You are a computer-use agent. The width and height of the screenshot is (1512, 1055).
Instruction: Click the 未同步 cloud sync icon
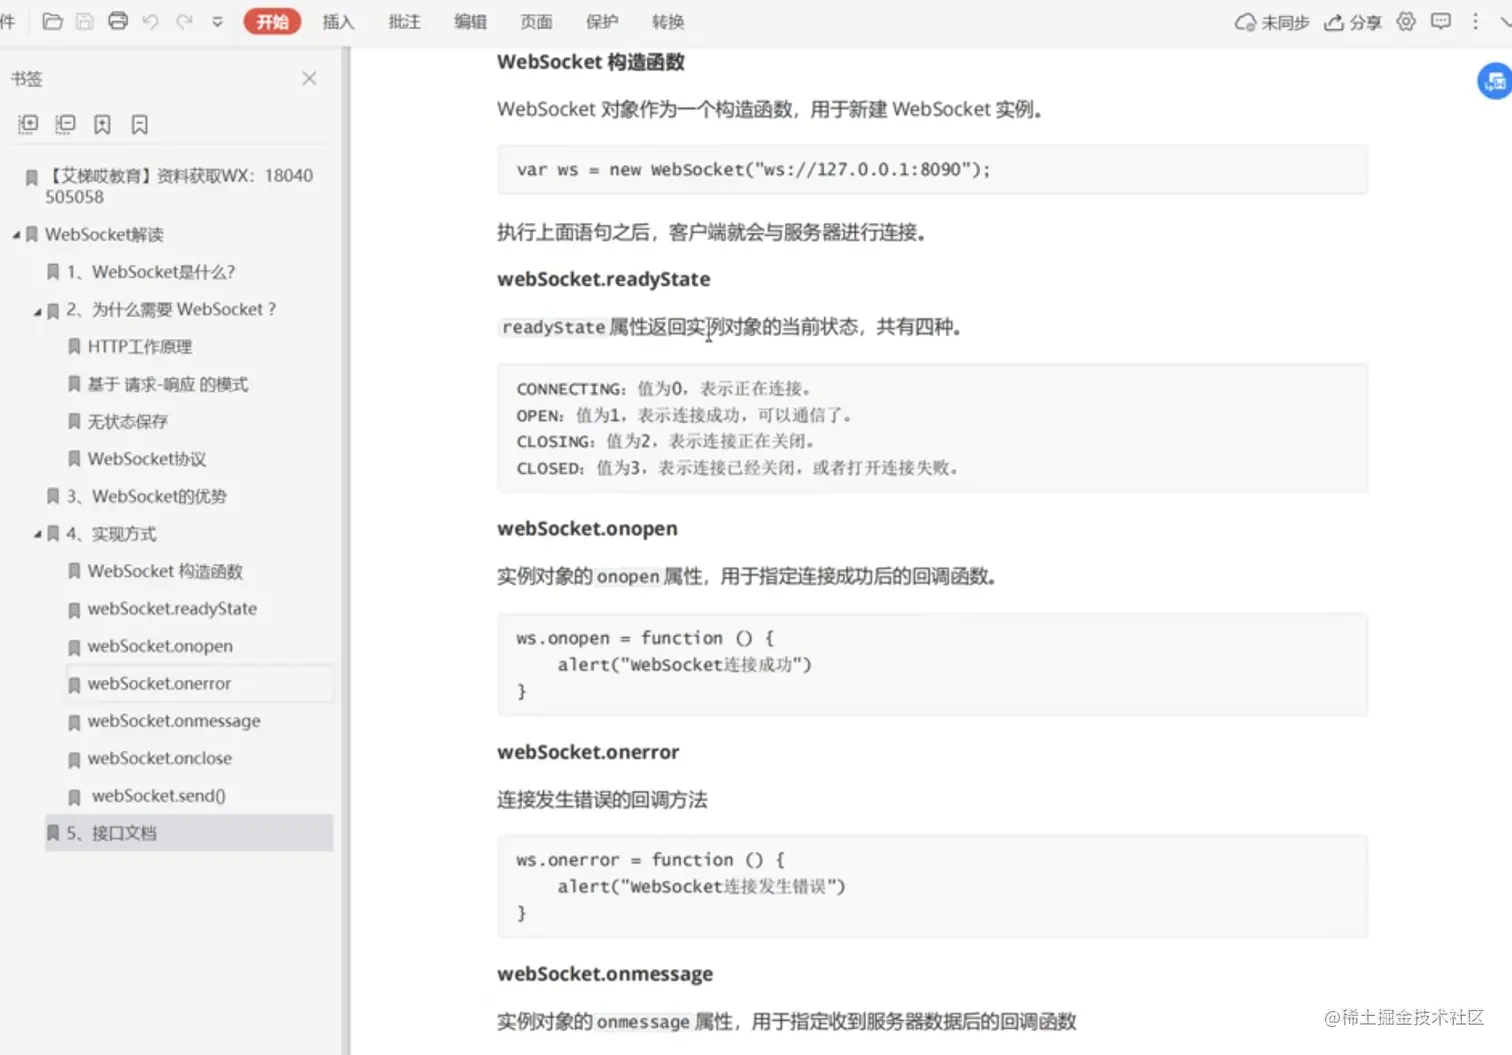point(1272,22)
